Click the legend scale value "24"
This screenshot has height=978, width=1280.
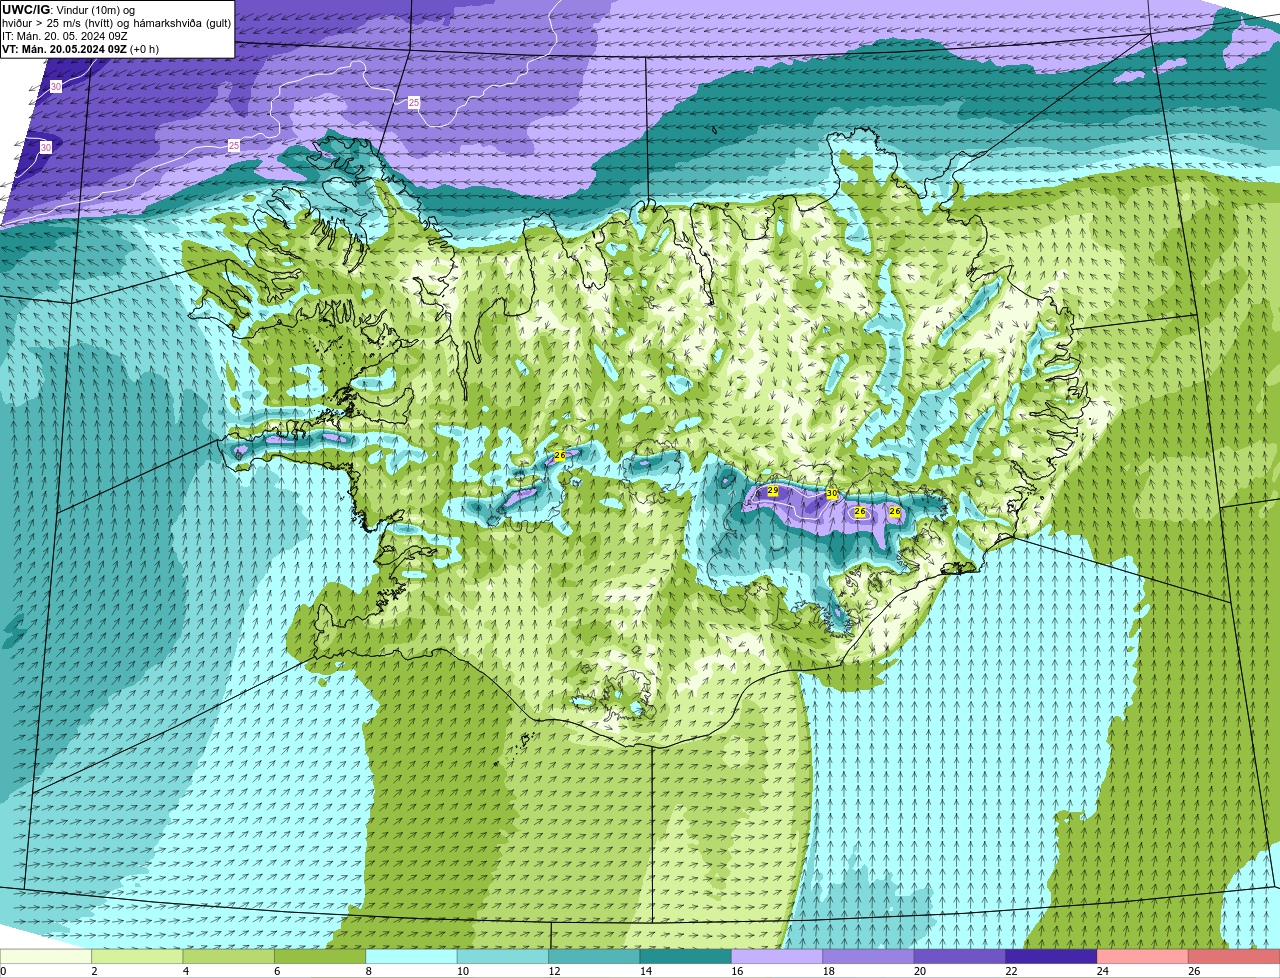click(x=1103, y=971)
